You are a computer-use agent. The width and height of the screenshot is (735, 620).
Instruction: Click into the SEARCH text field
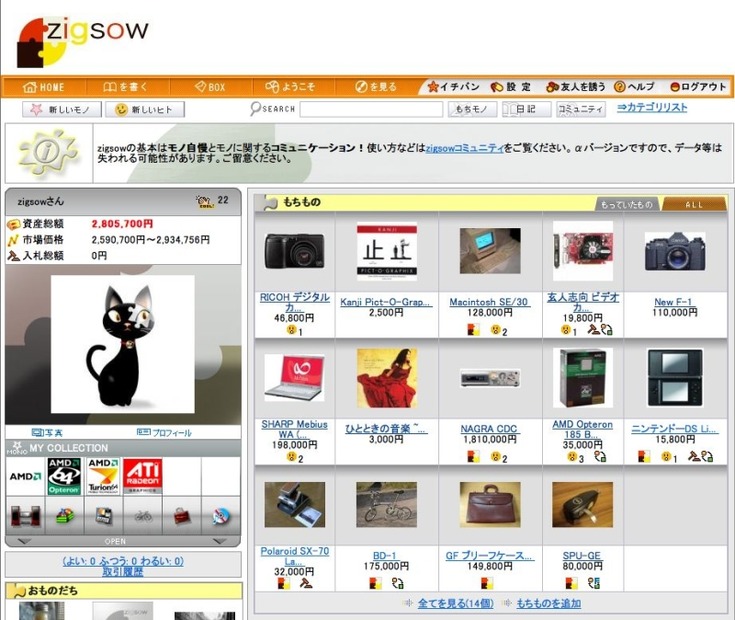370,109
